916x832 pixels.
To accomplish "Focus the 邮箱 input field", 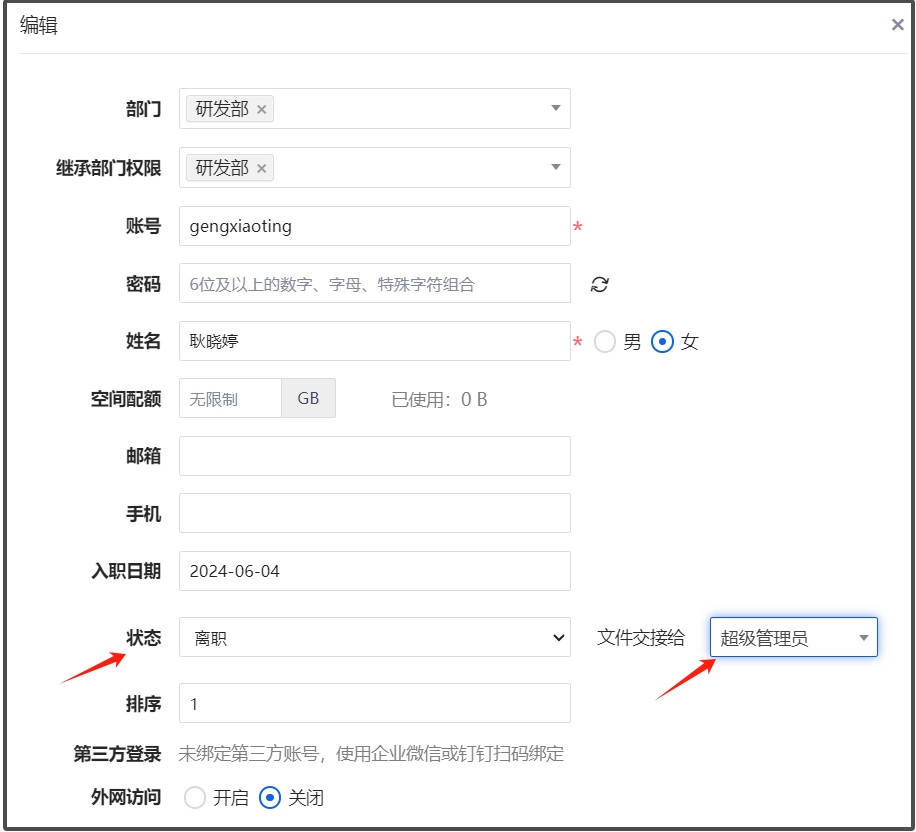I will coord(374,456).
